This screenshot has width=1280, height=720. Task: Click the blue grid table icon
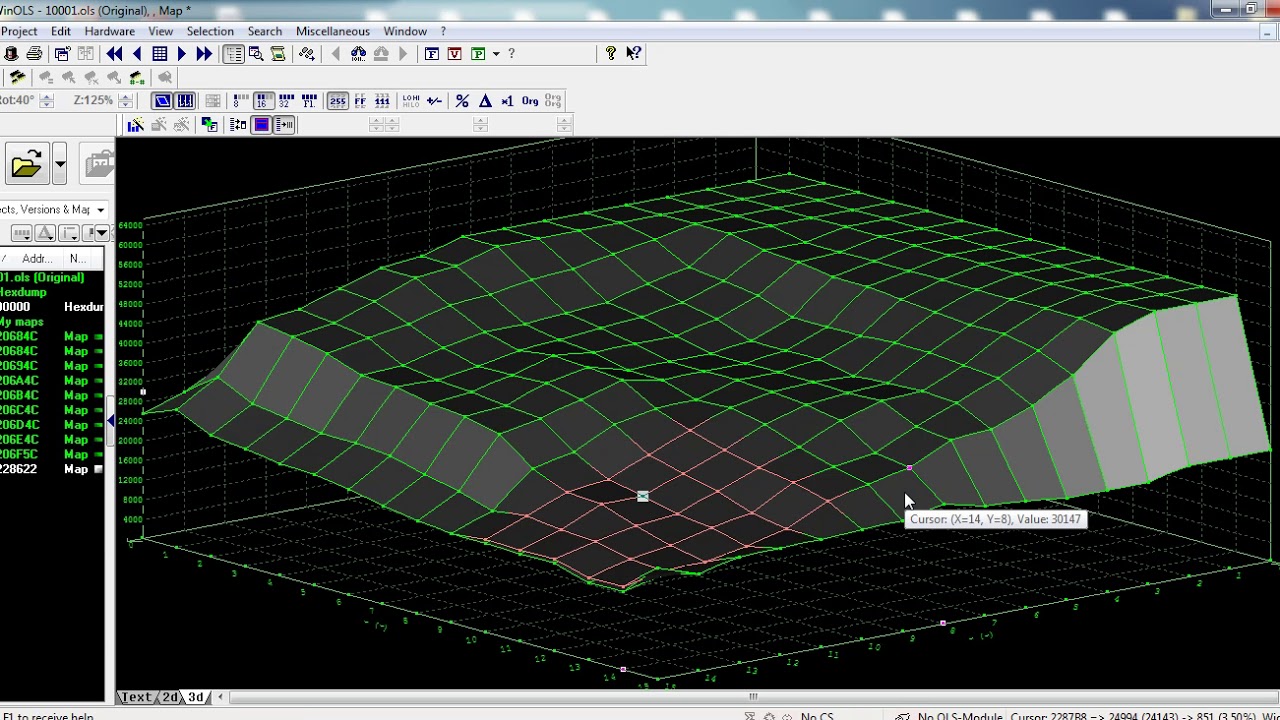point(160,54)
